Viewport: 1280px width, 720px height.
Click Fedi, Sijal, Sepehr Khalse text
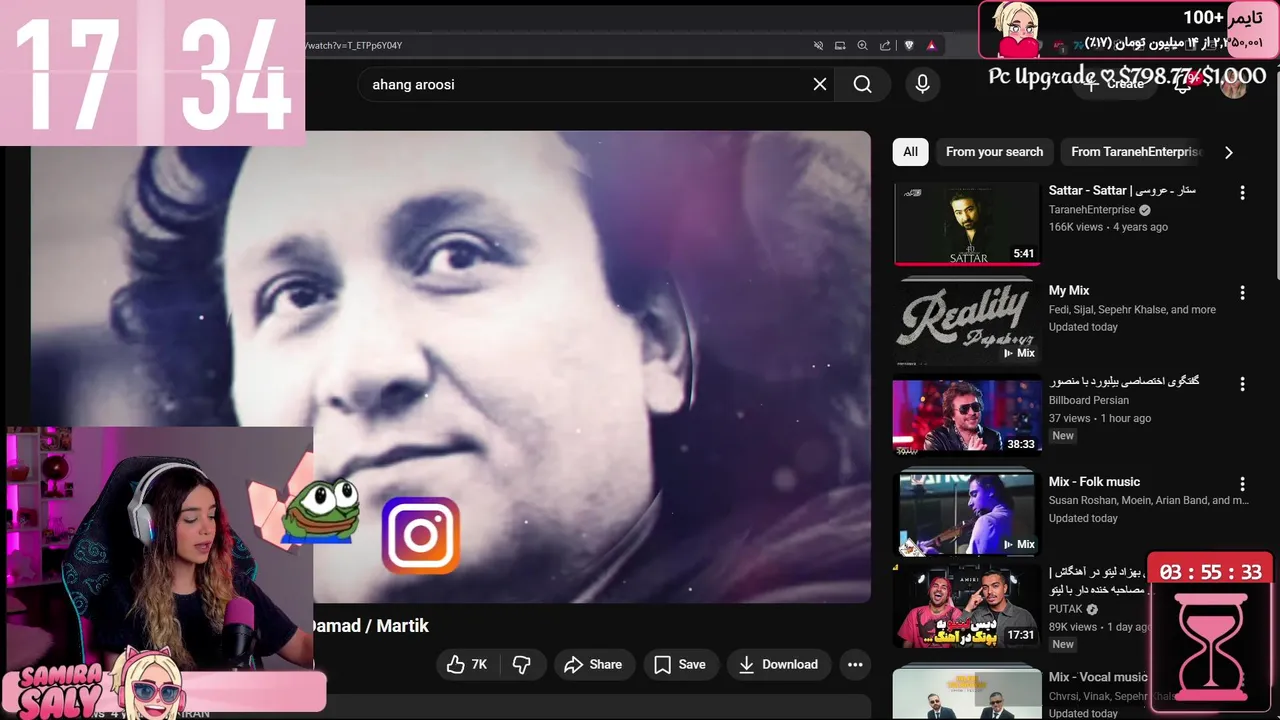(x=1132, y=310)
